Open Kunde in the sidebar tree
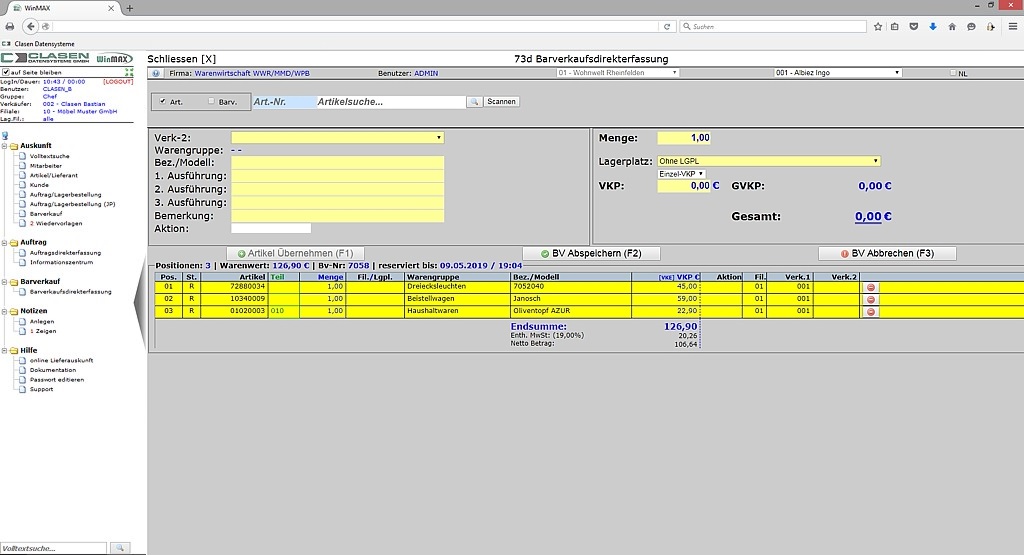Image resolution: width=1024 pixels, height=555 pixels. coord(39,185)
